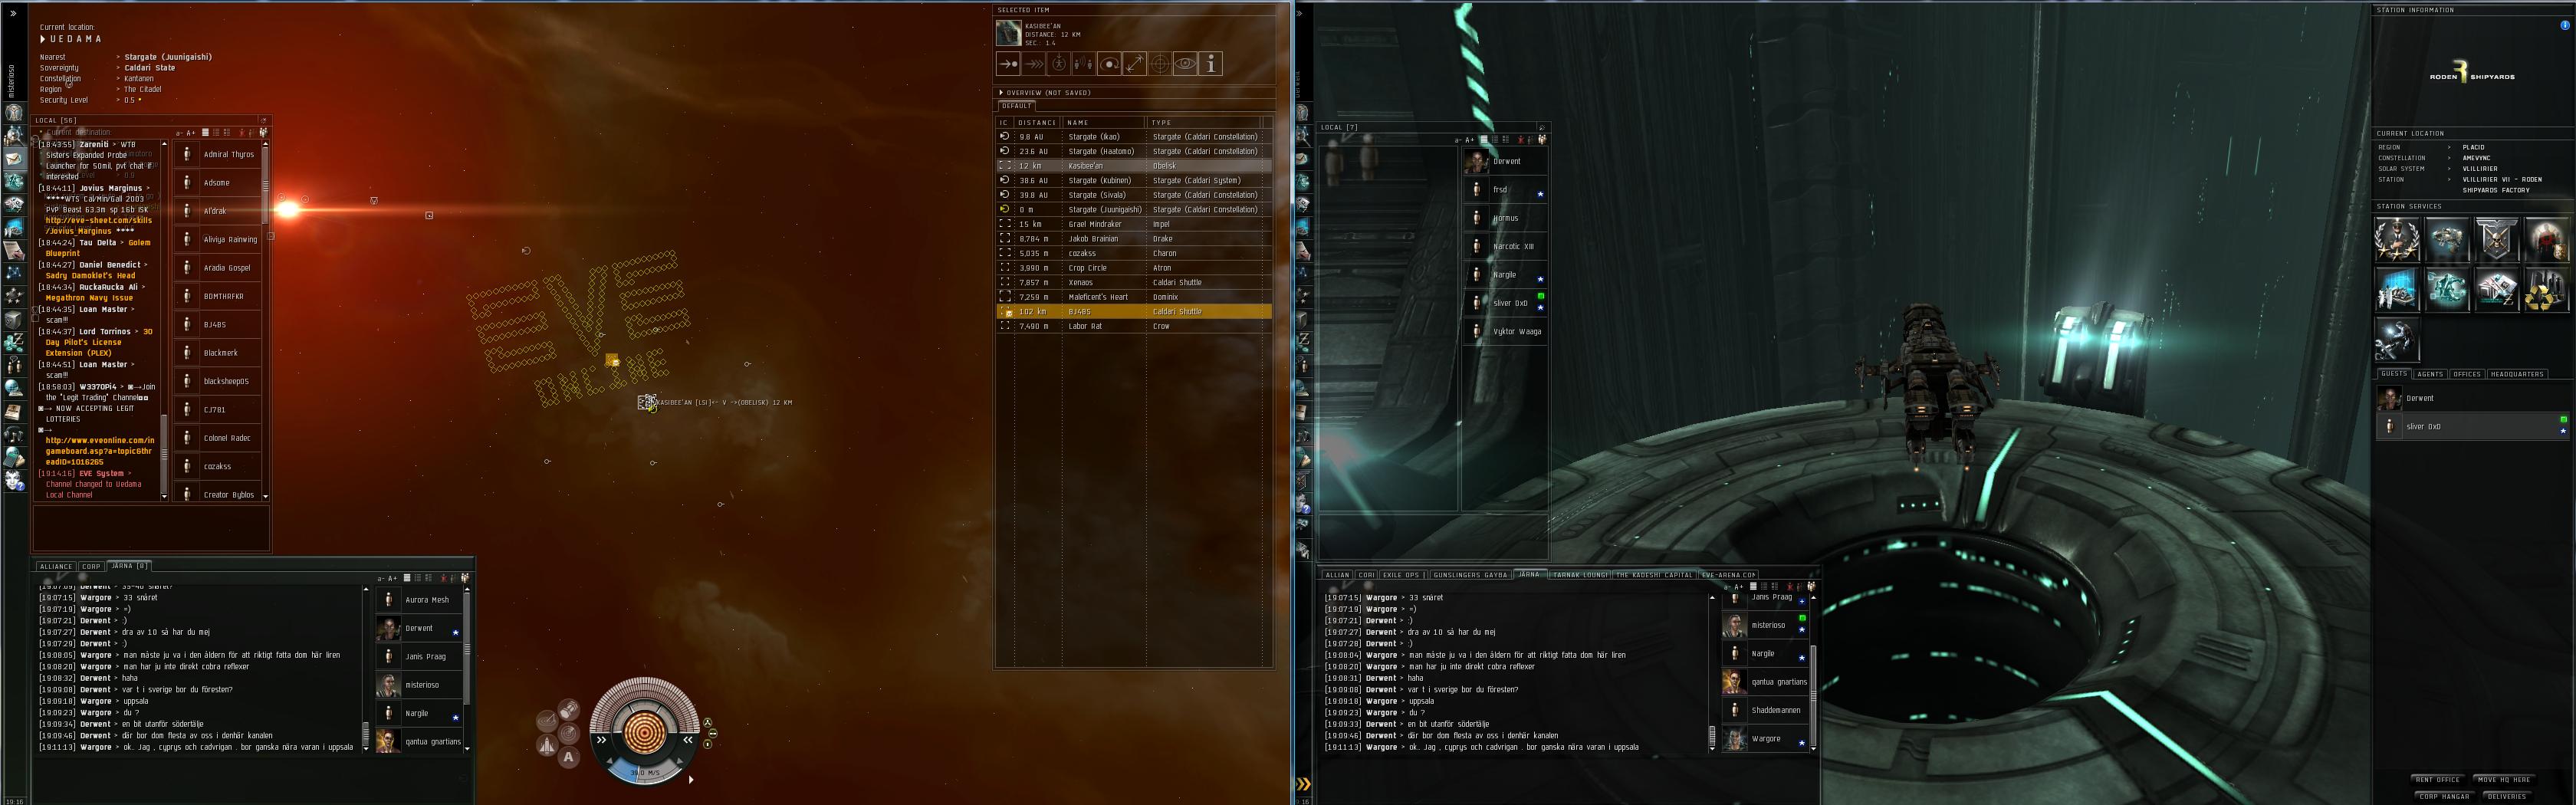Click the Keep at Range double-arrow icon
This screenshot has width=2576, height=805.
coord(1135,64)
